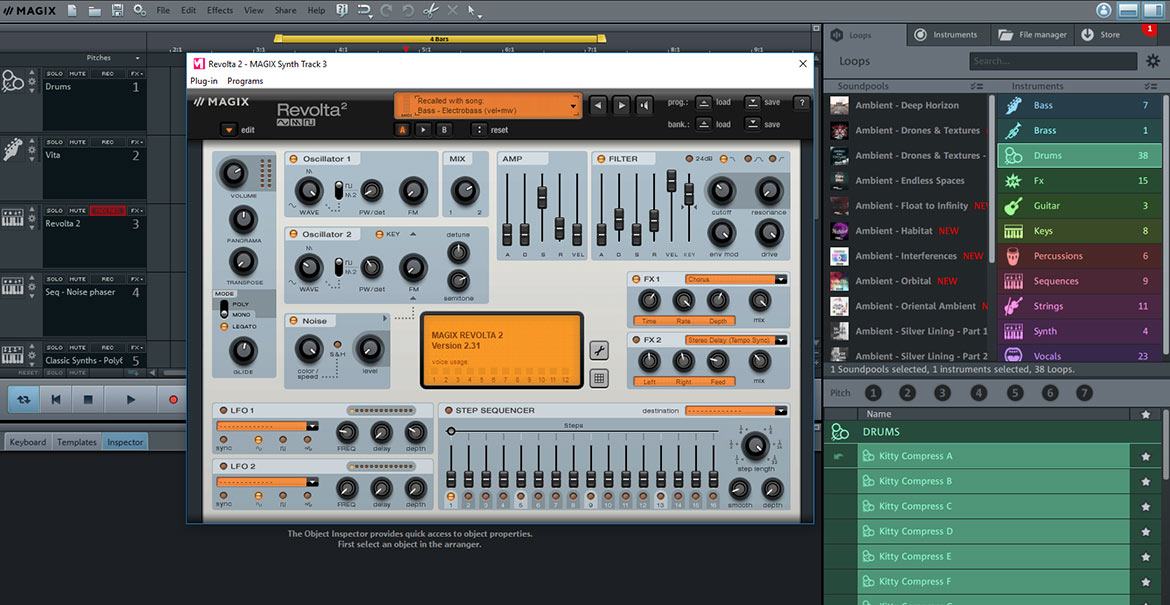Switch to the Instruments tab
The width and height of the screenshot is (1170, 605).
[947, 34]
